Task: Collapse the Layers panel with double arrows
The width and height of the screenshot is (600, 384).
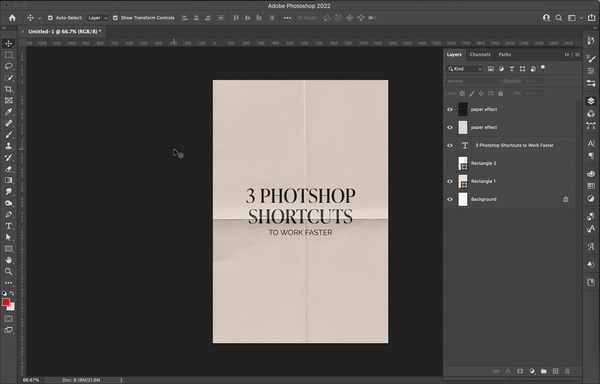Action: (x=567, y=55)
